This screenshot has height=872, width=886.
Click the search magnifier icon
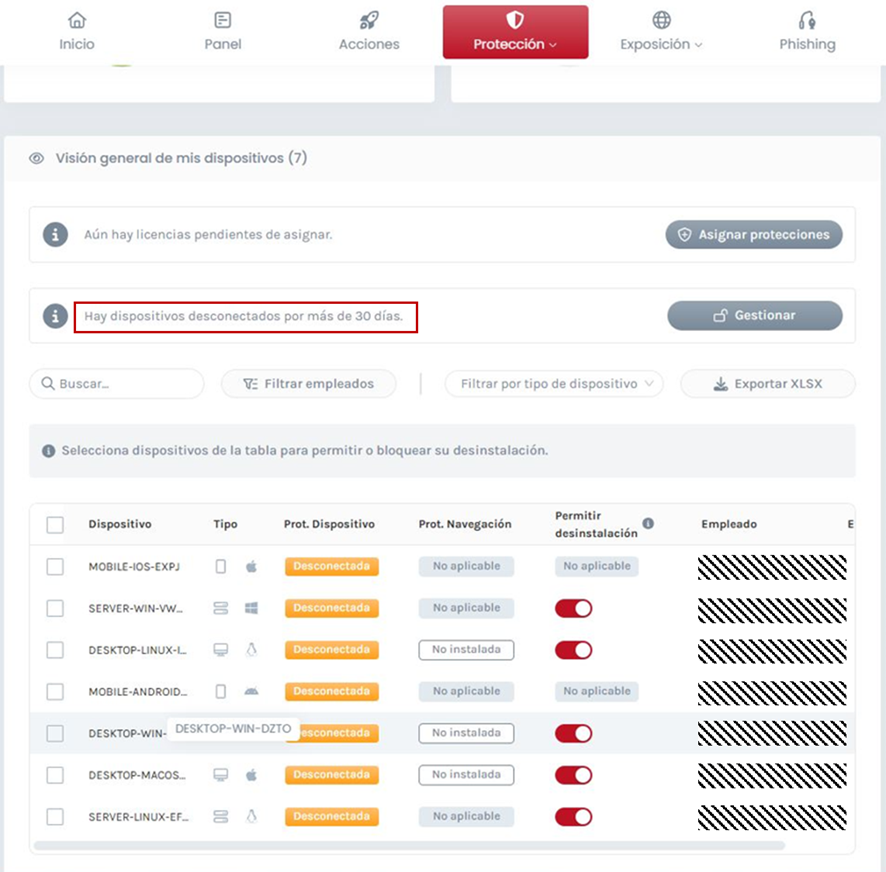tap(47, 384)
